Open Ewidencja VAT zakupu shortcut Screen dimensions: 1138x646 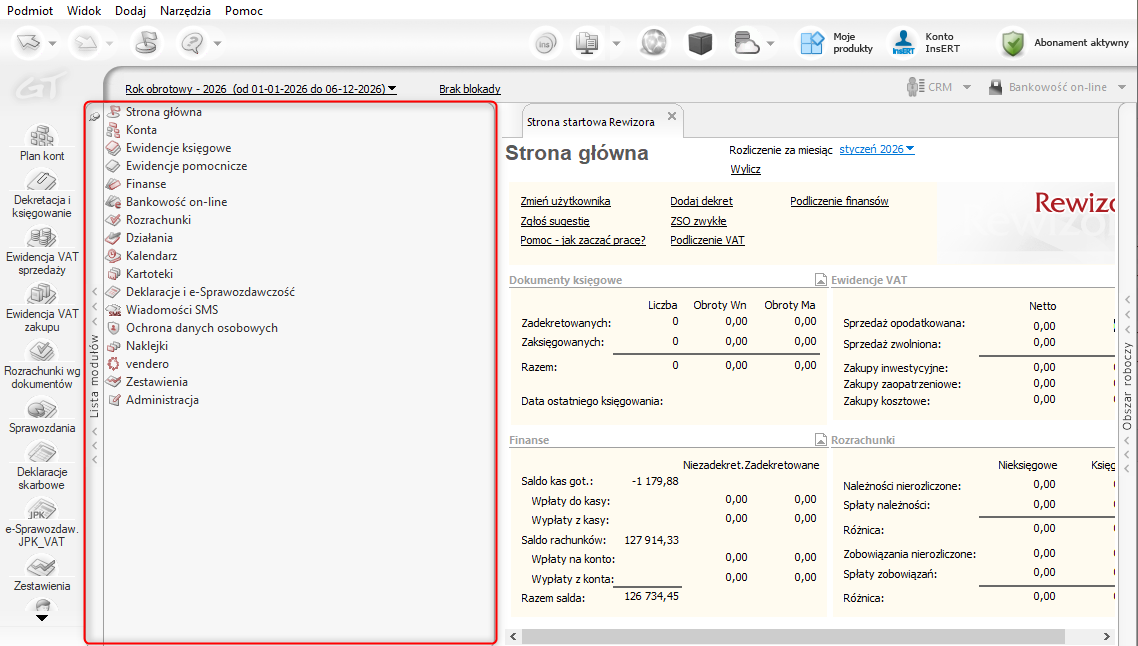tap(42, 308)
